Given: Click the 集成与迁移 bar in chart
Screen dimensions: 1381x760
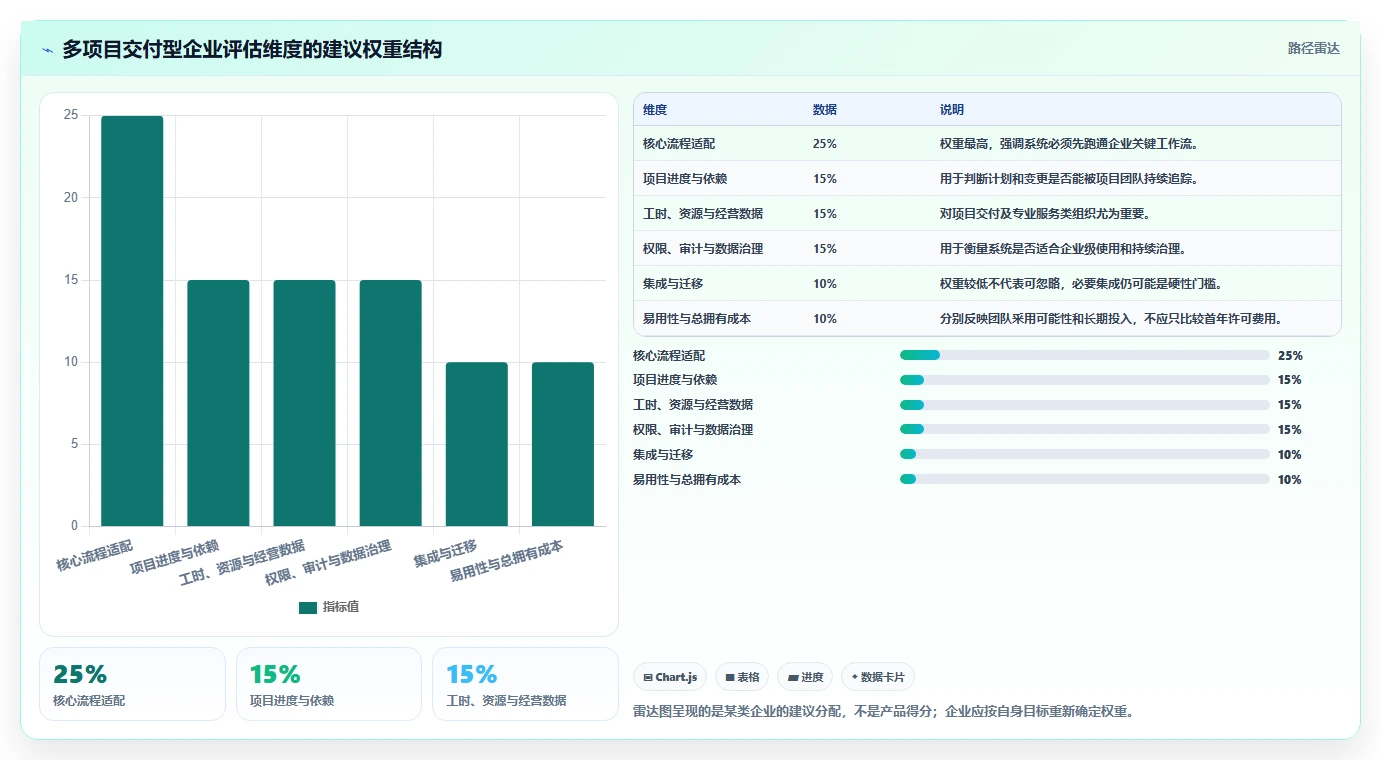Looking at the screenshot, I should tap(476, 444).
